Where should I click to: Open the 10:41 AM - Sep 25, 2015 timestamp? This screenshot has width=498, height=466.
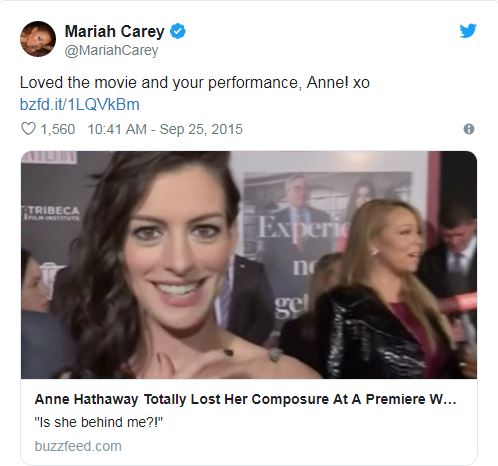[x=165, y=129]
